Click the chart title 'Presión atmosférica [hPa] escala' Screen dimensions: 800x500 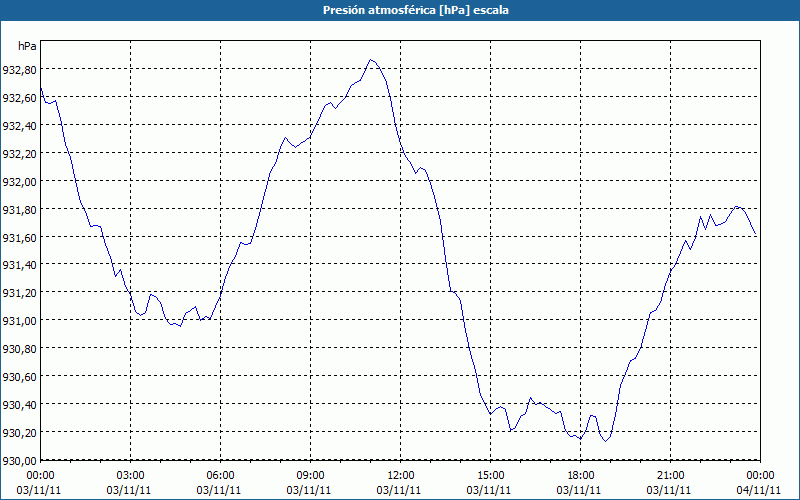[x=416, y=10]
